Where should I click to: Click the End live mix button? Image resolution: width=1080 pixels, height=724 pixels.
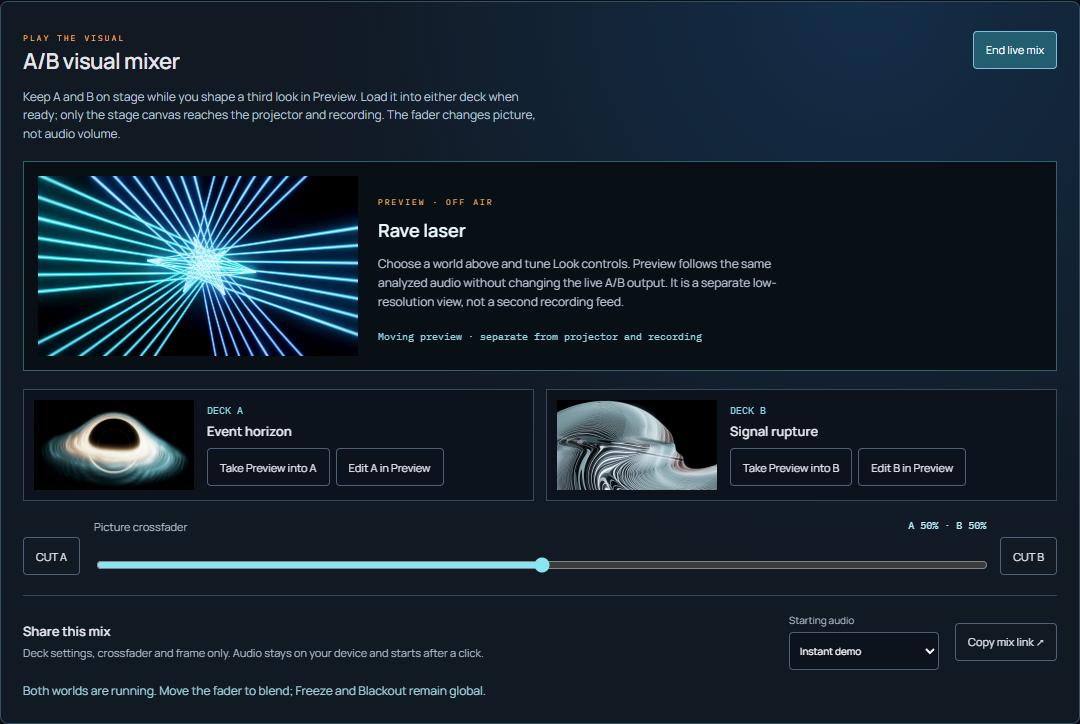pos(1014,50)
